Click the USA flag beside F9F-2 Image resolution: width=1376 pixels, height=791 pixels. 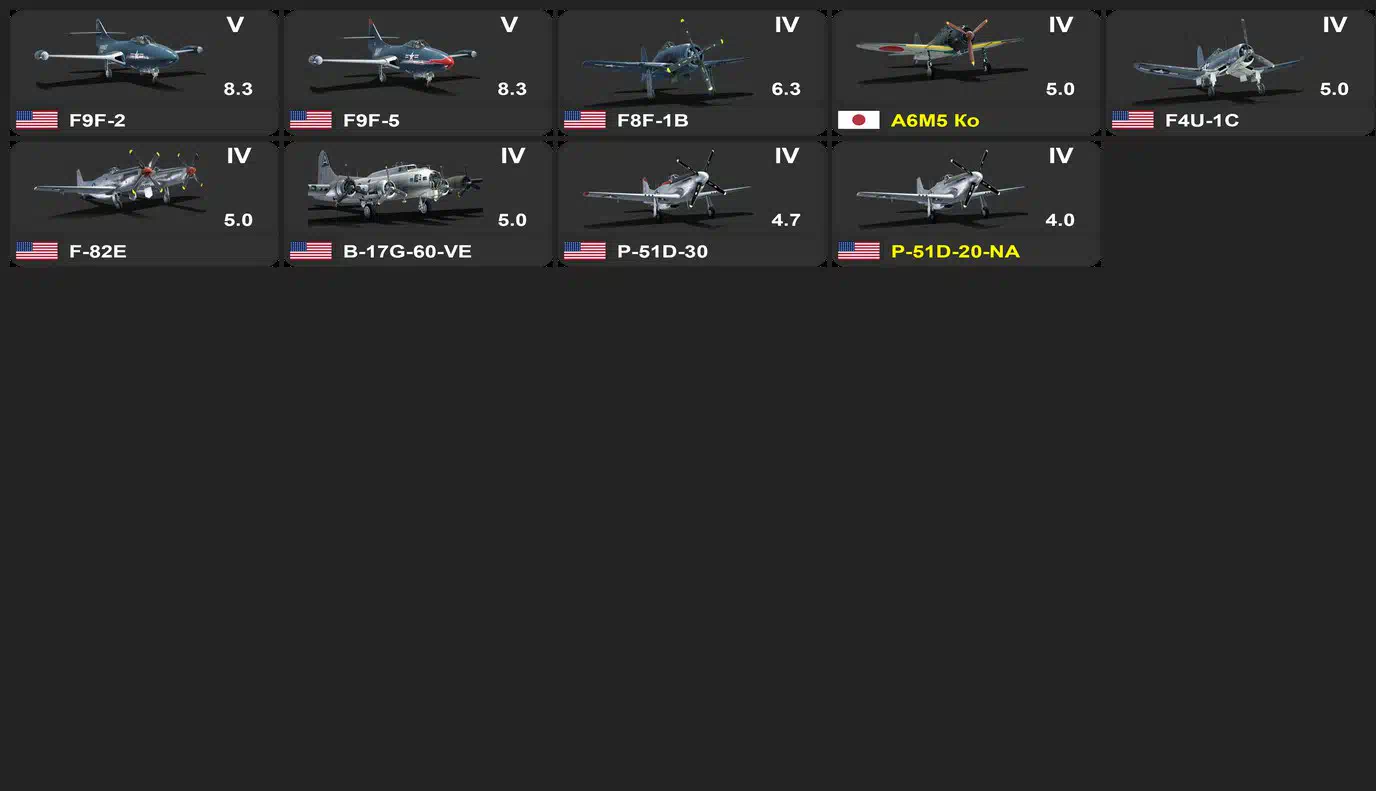36,120
